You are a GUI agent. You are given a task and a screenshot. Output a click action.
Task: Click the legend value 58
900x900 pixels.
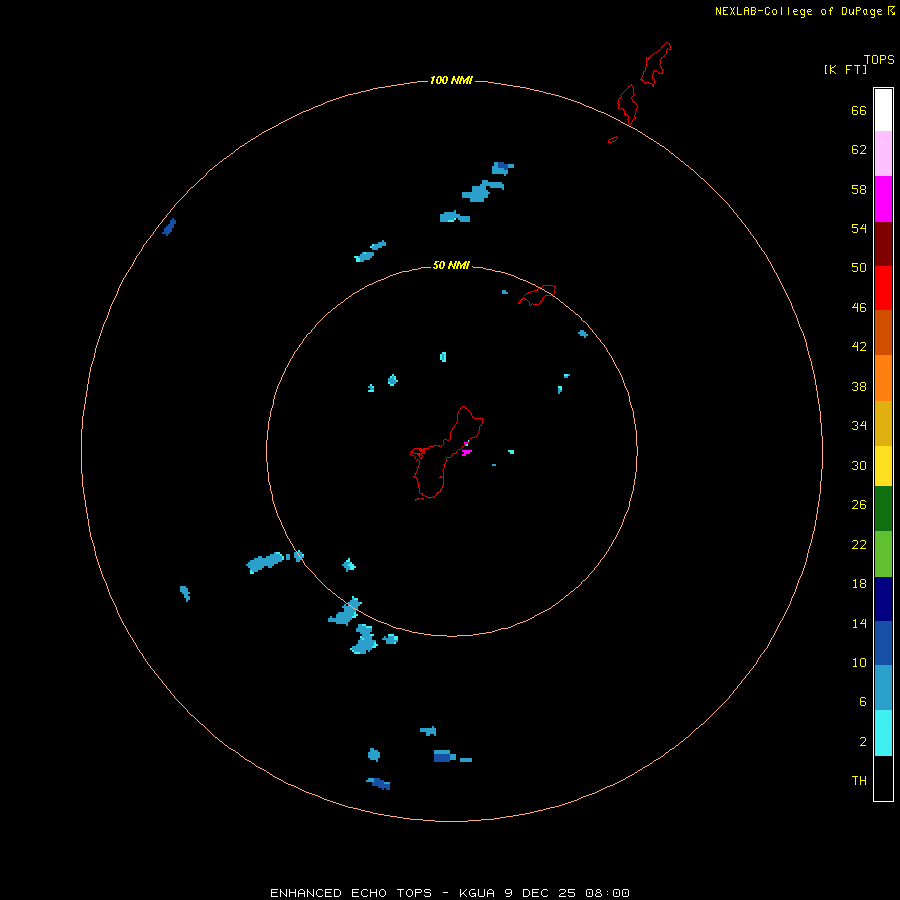(859, 189)
